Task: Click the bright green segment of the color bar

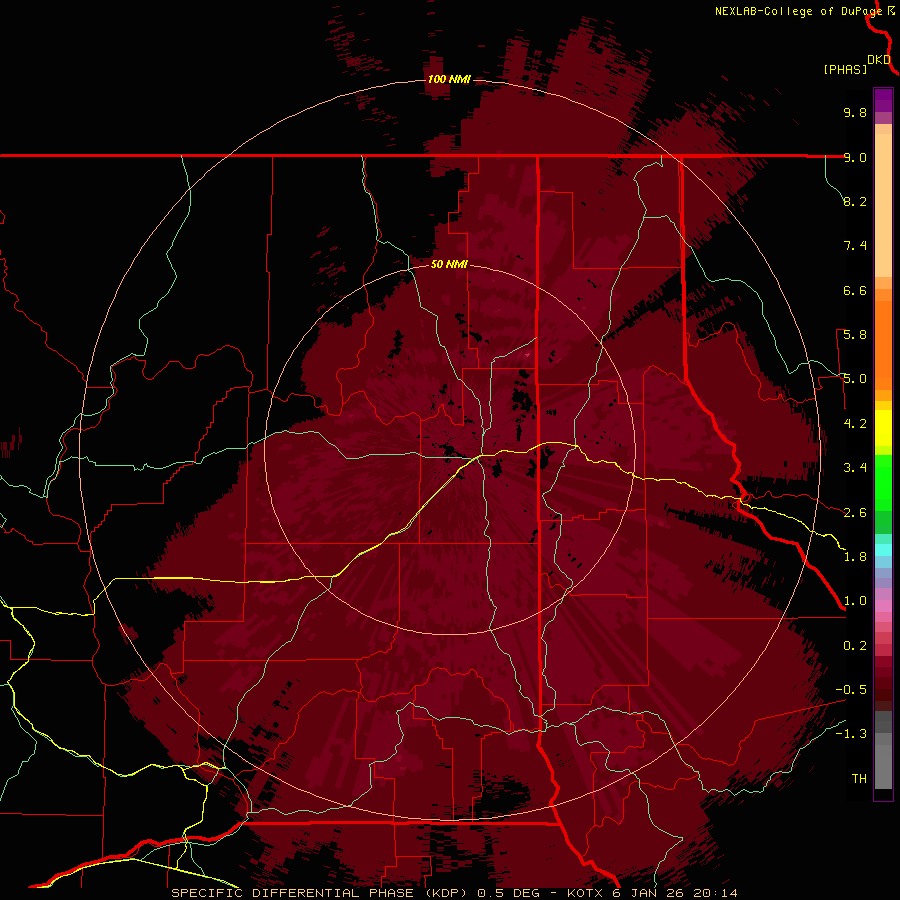Action: coord(883,482)
